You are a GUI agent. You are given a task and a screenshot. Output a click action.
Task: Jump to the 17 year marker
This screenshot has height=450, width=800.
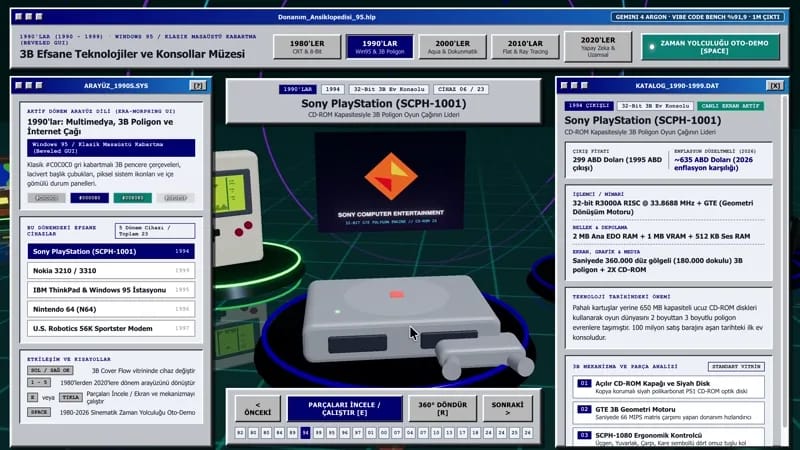point(462,433)
